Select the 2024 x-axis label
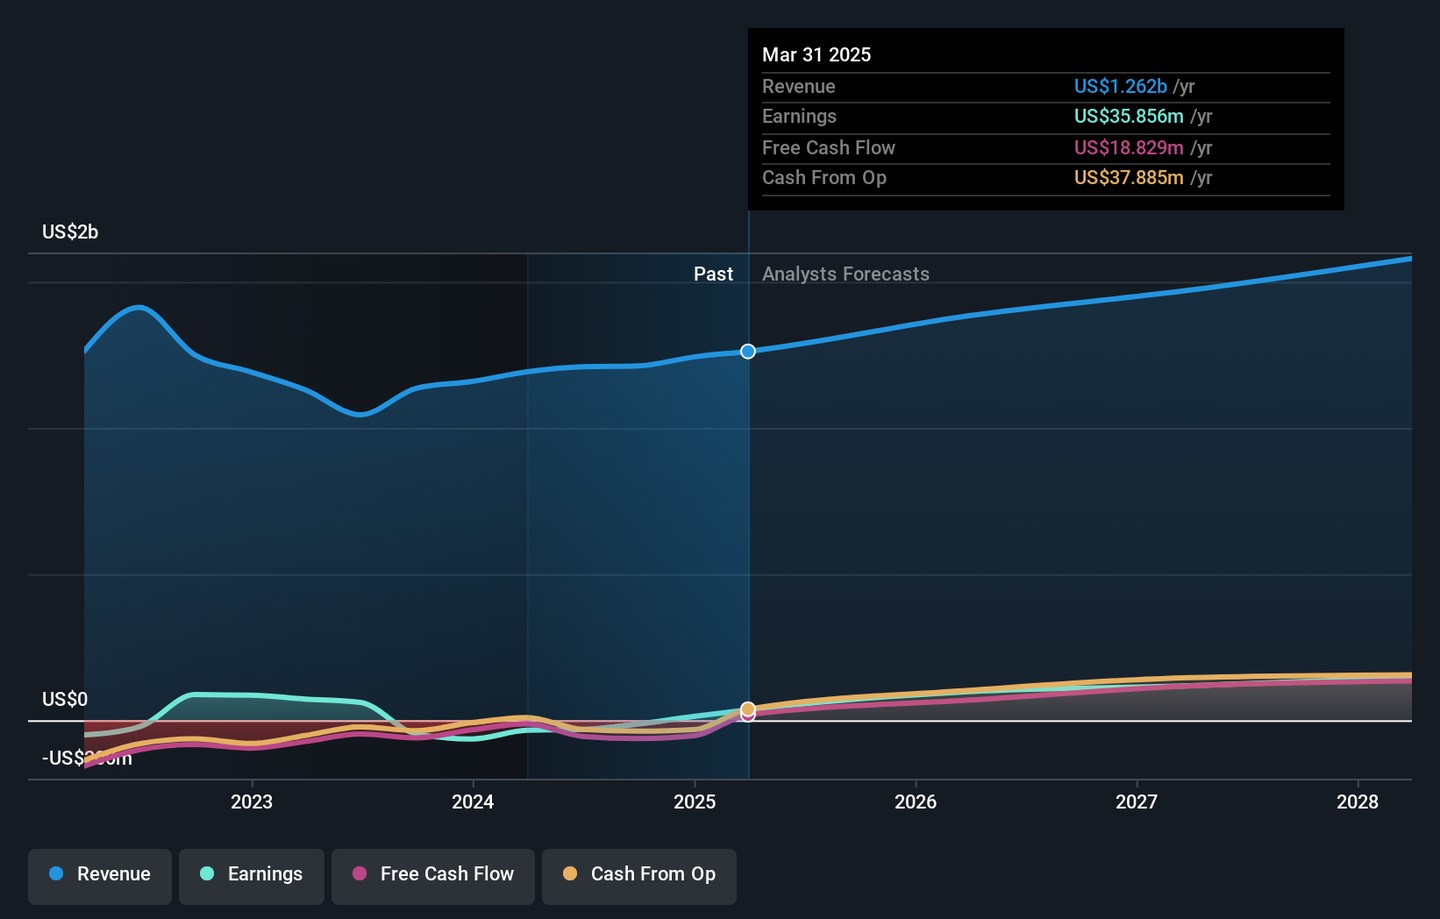The image size is (1440, 919). tap(472, 802)
